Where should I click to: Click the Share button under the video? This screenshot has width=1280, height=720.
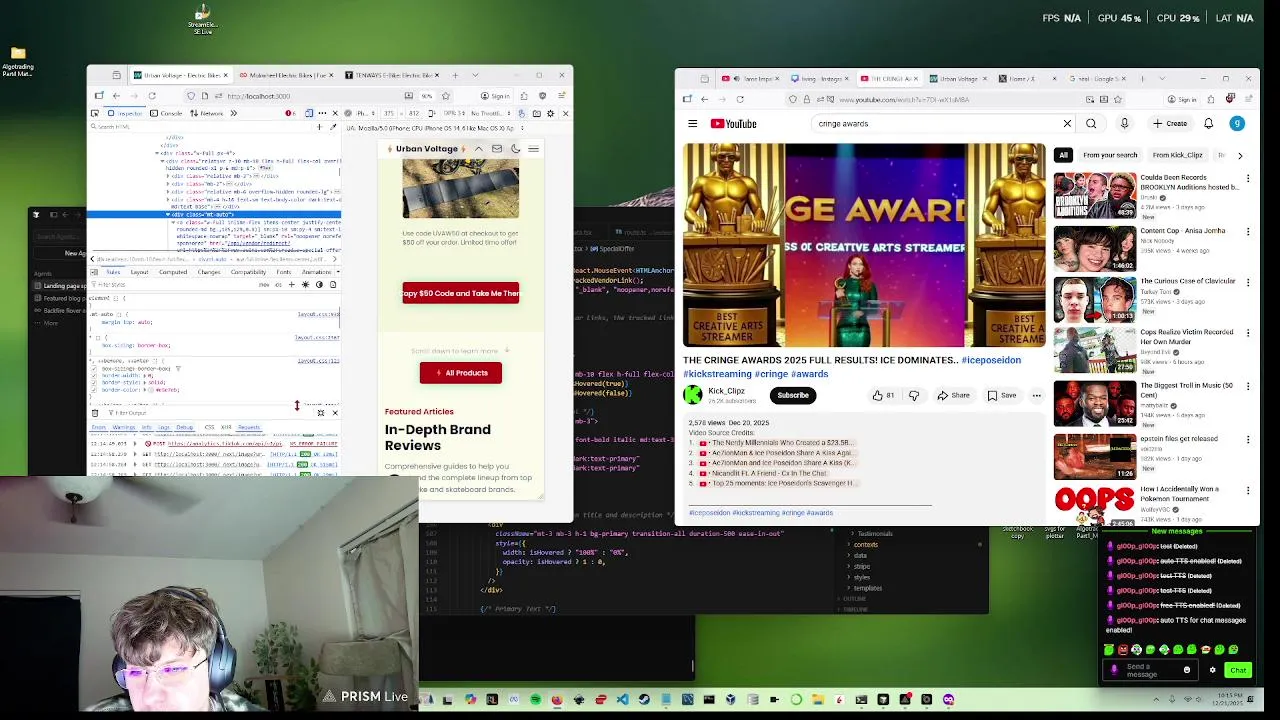pyautogui.click(x=953, y=395)
